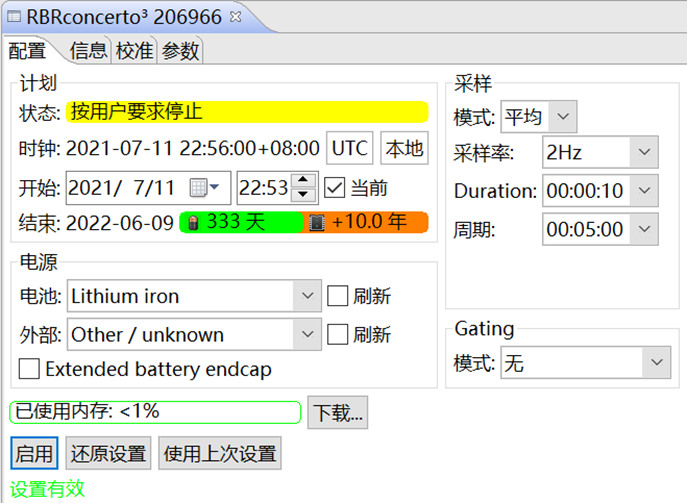This screenshot has width=687, height=503.
Task: Click the 使用上次设置 button
Action: [220, 453]
